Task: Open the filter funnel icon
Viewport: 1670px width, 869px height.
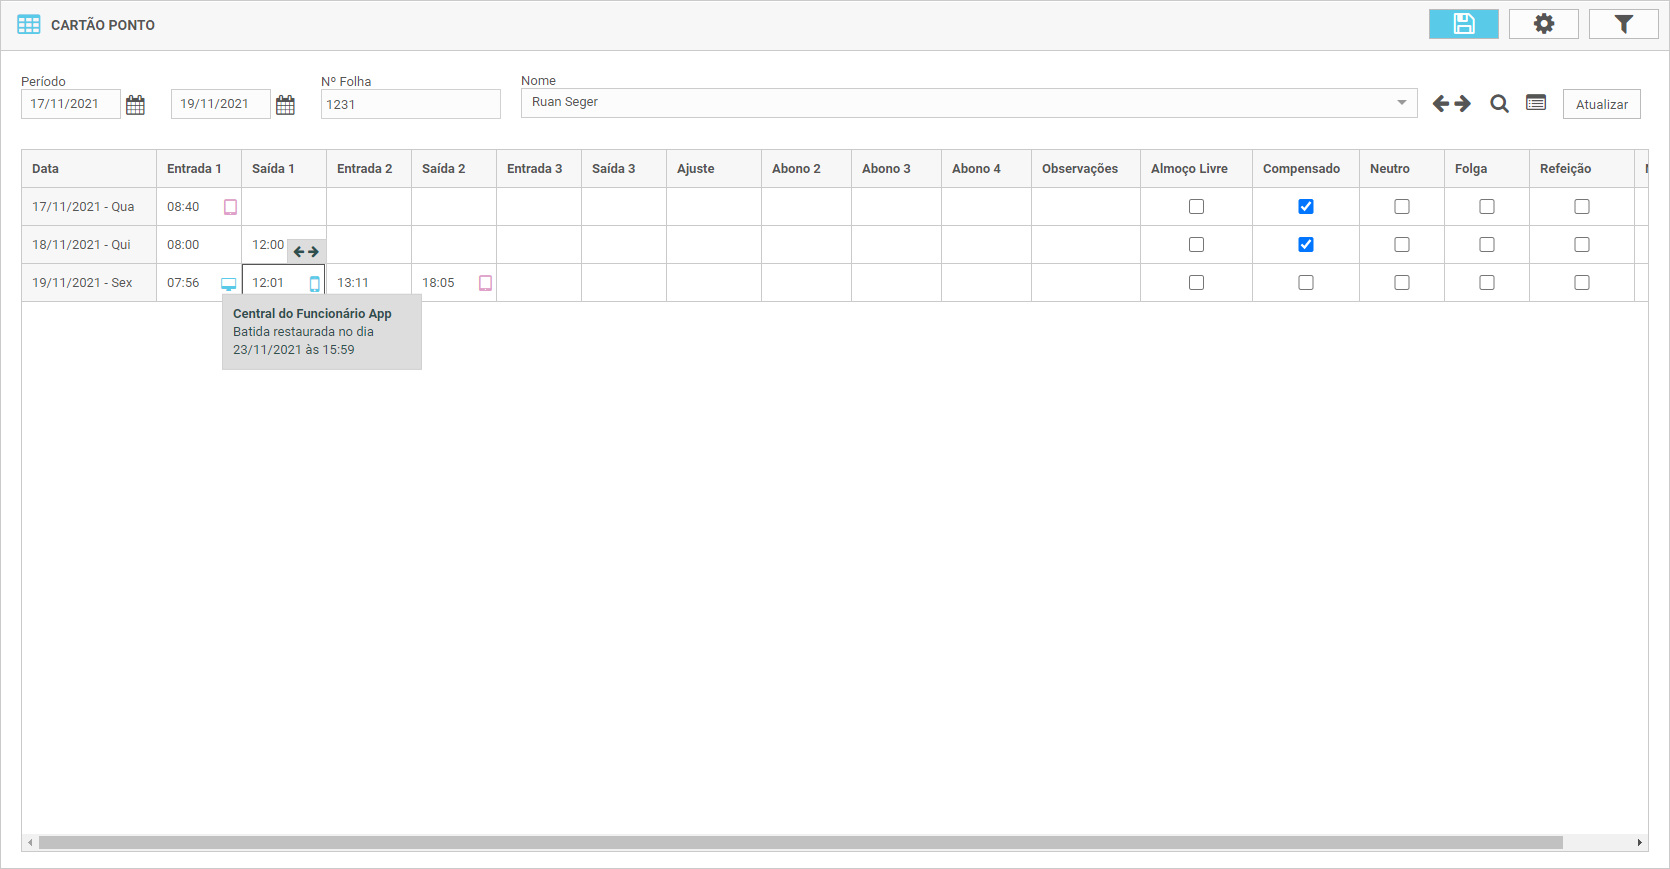Action: [x=1623, y=24]
